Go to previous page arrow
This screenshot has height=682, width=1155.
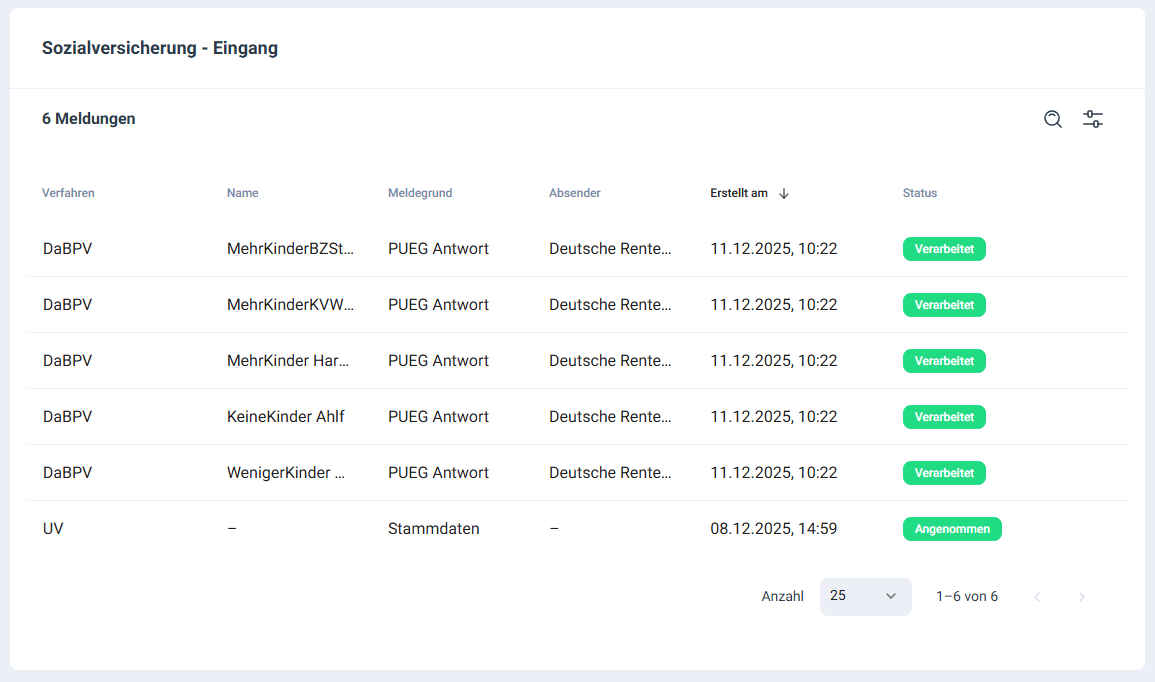coord(1037,597)
